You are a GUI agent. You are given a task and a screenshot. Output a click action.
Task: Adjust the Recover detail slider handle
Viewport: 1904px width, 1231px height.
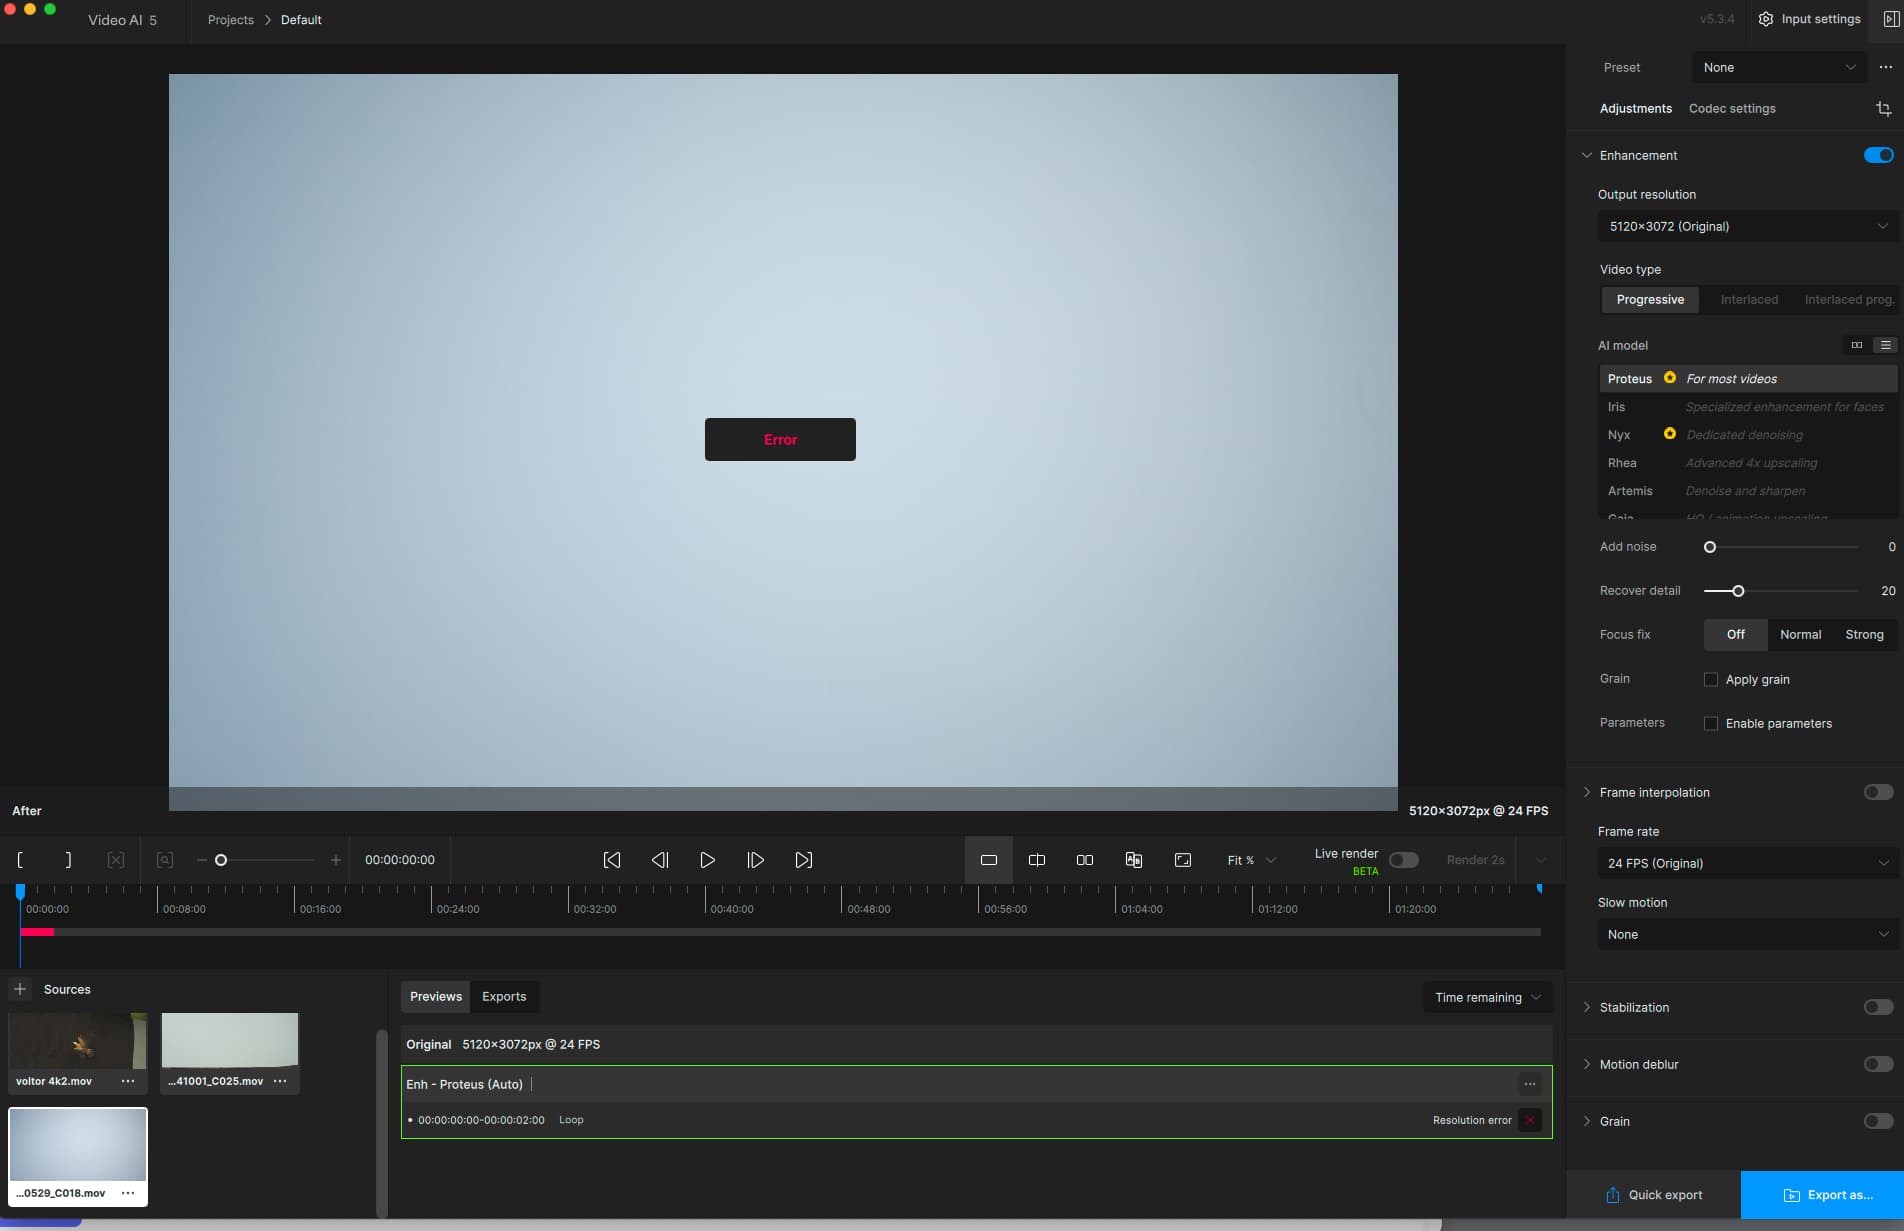coord(1738,591)
